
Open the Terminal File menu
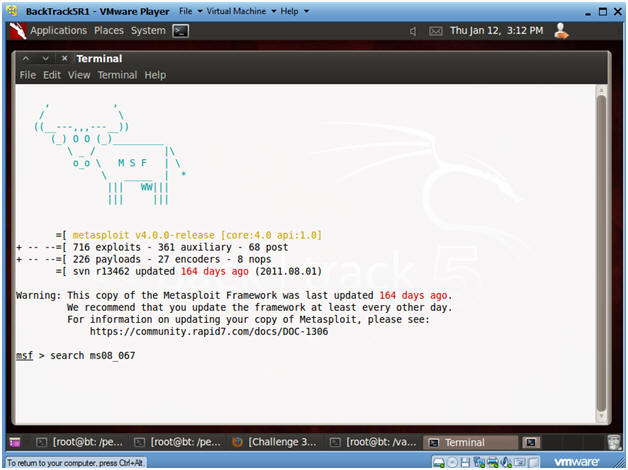coord(28,75)
